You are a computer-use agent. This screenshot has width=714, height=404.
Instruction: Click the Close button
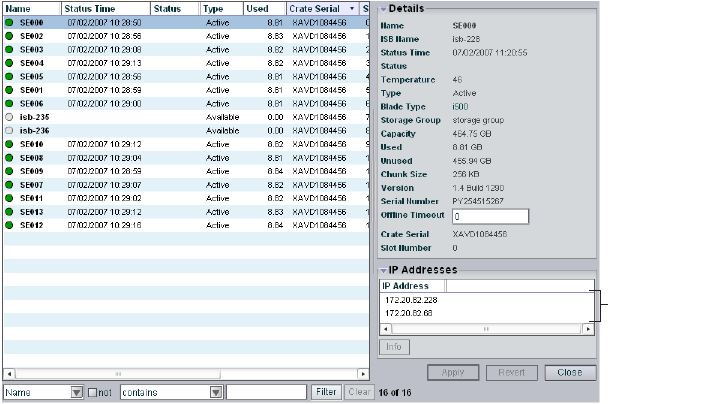570,373
